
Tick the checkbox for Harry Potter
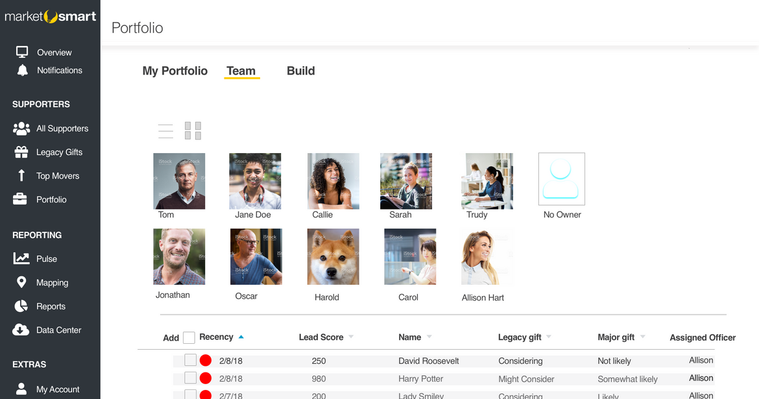pos(190,378)
